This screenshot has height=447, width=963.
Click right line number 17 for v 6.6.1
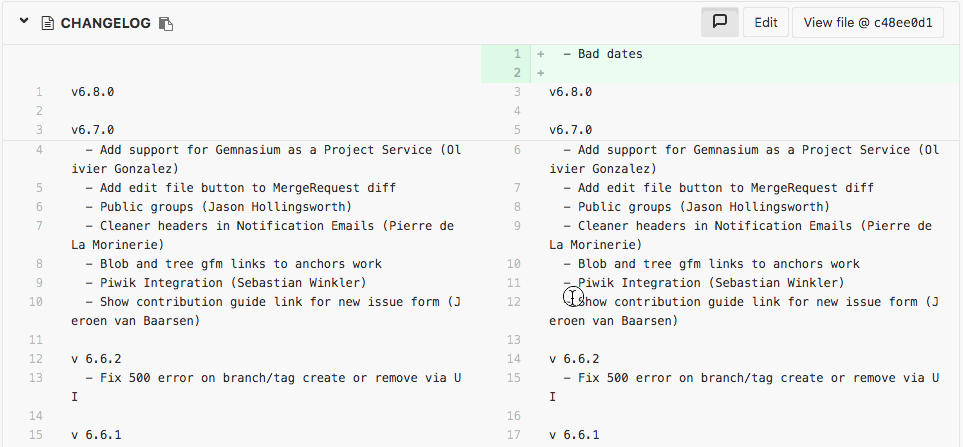pyautogui.click(x=514, y=435)
